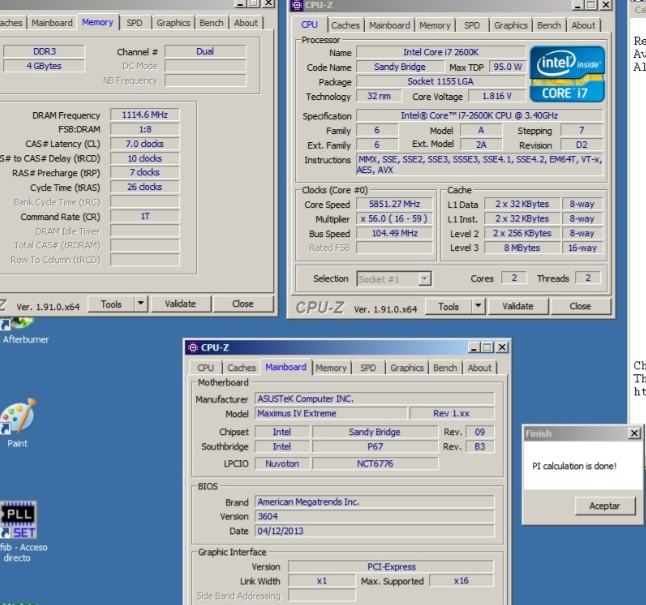Launch the PLL SET setfsb shortcut

point(19,532)
